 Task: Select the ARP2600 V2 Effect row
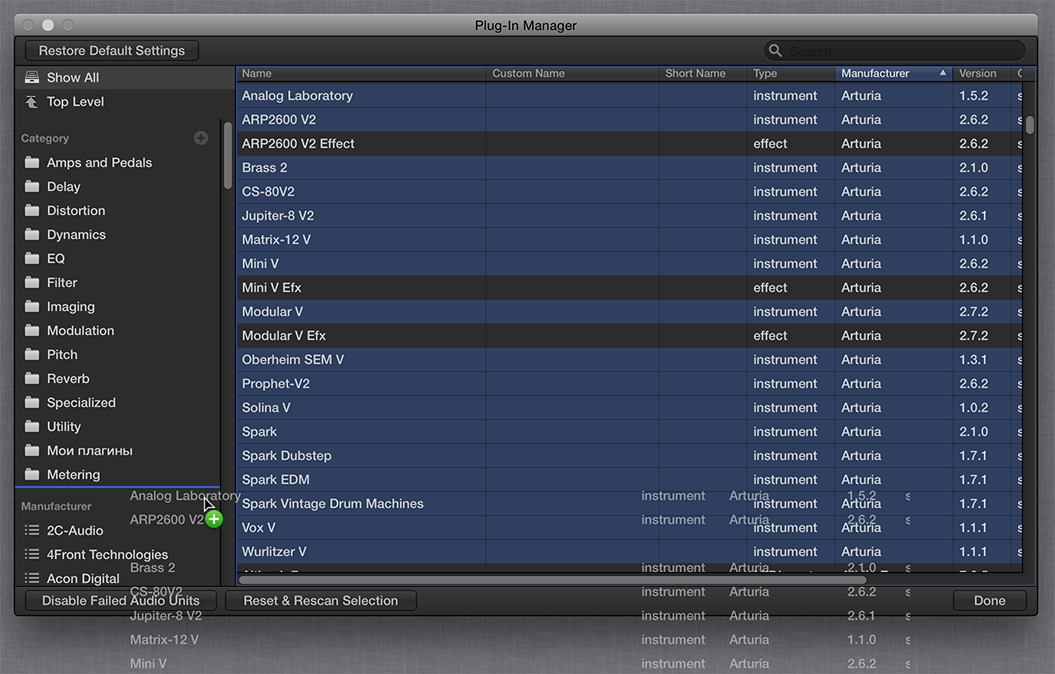point(629,143)
